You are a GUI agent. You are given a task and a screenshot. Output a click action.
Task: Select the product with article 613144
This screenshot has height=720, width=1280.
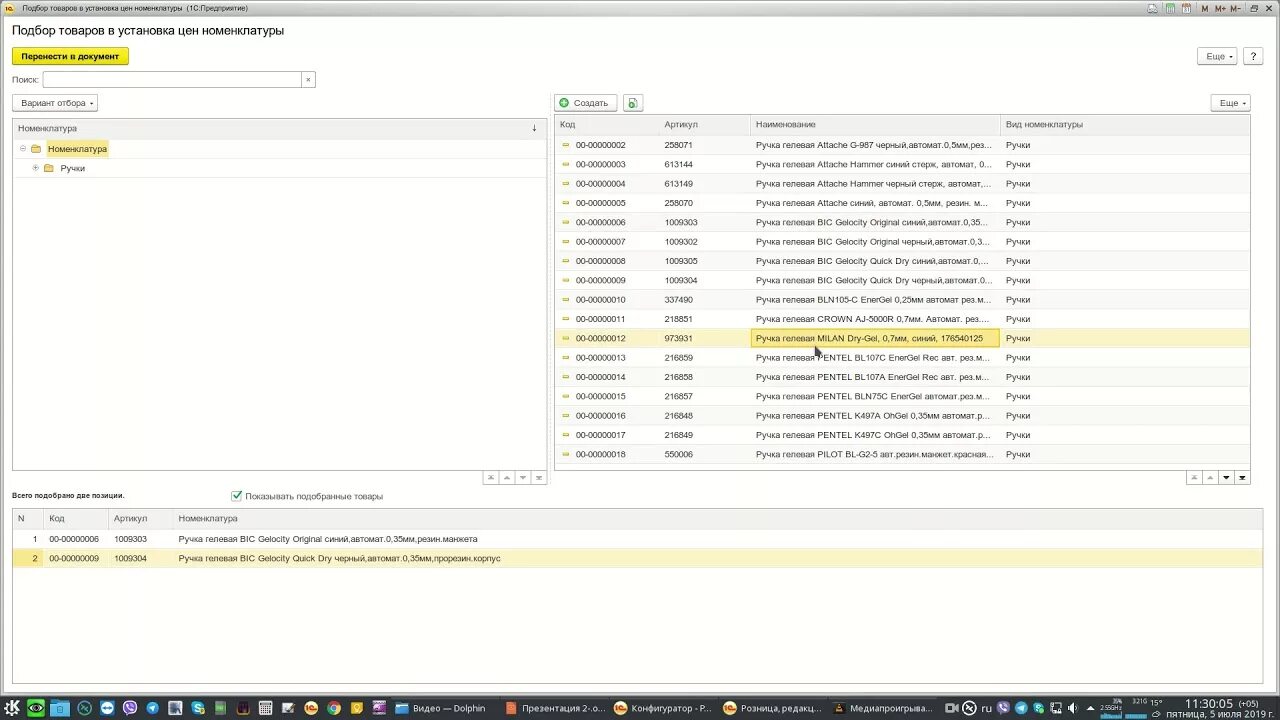pyautogui.click(x=902, y=164)
